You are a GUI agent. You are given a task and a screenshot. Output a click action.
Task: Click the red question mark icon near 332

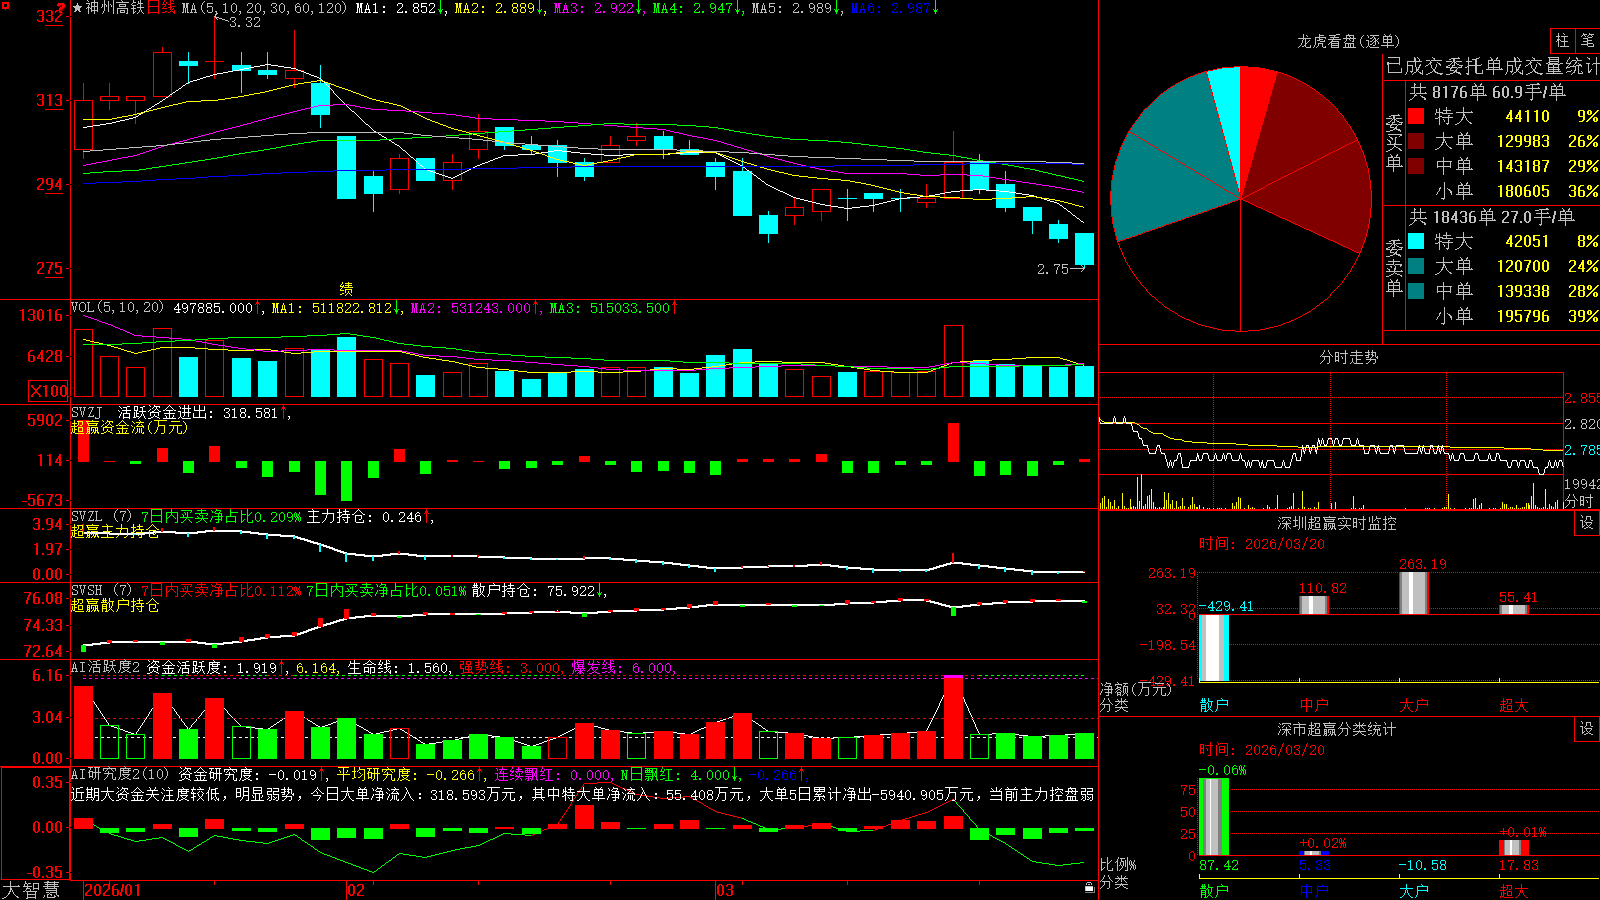pos(61,9)
